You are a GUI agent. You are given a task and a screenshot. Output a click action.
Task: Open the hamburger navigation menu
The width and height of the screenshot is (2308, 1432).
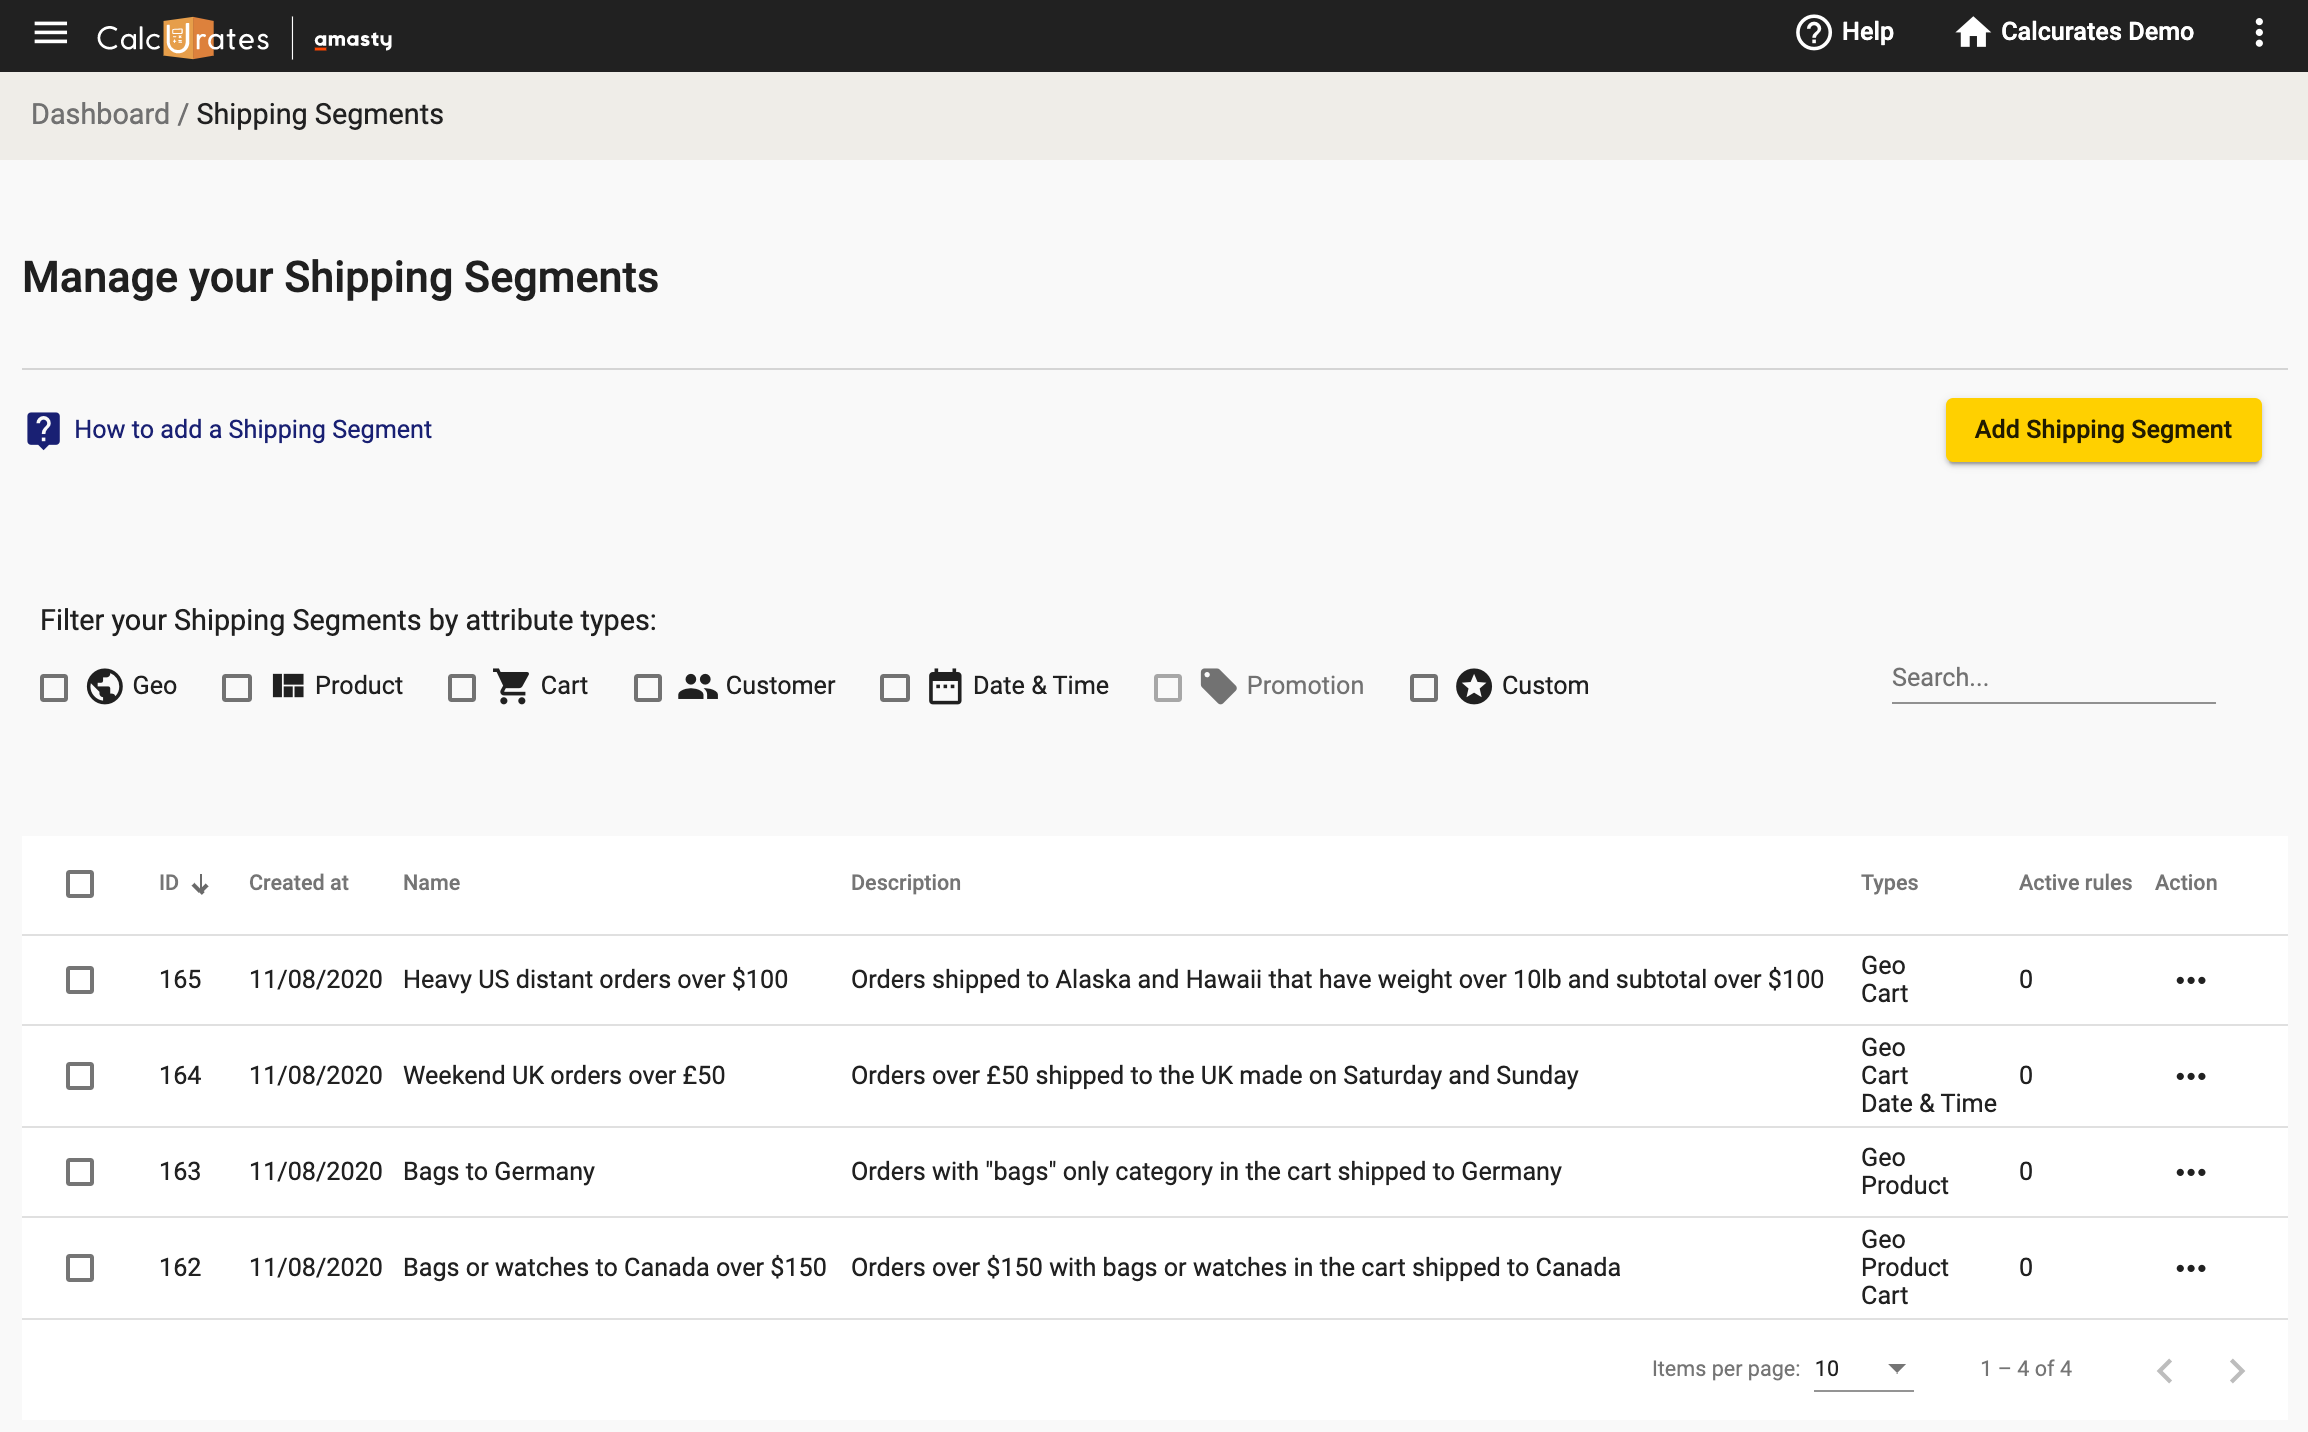[x=51, y=34]
